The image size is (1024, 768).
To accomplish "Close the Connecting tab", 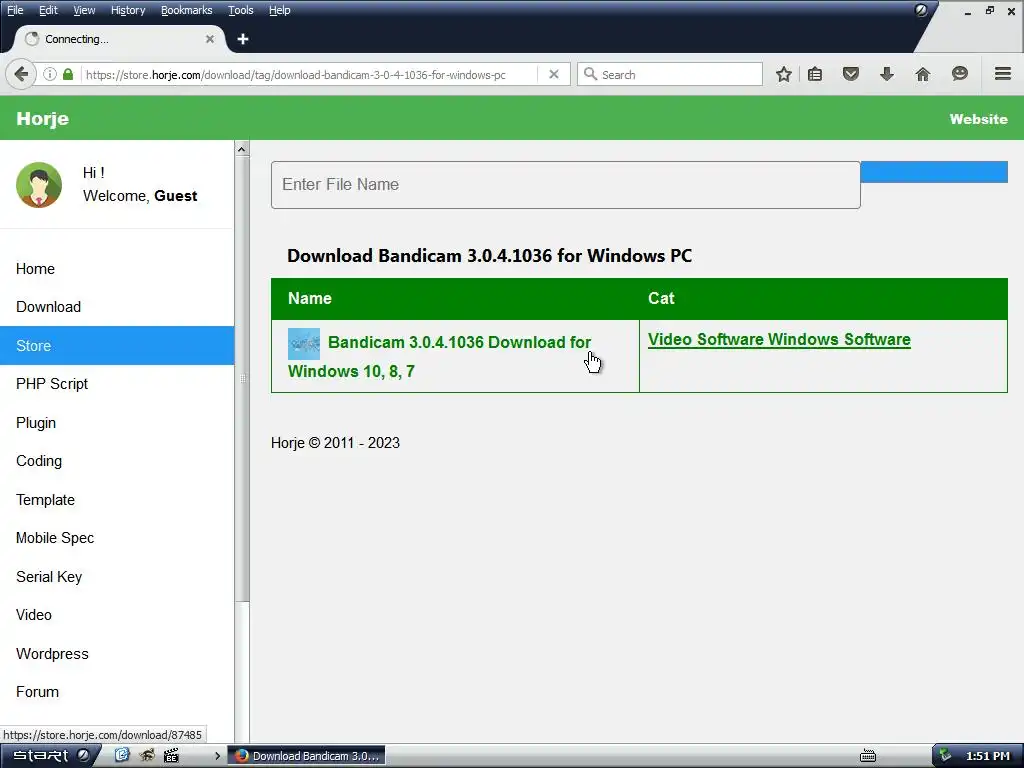I will click(210, 39).
